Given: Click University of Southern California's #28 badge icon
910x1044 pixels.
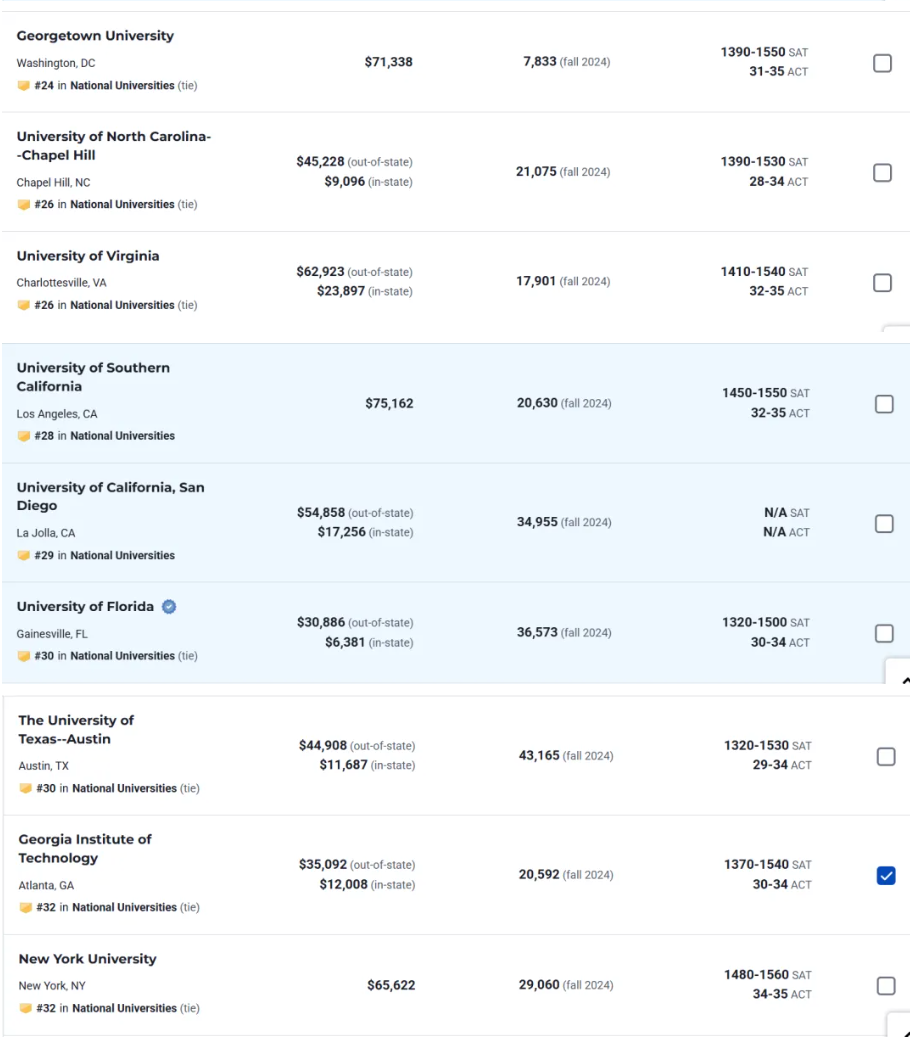Looking at the screenshot, I should tap(23, 436).
